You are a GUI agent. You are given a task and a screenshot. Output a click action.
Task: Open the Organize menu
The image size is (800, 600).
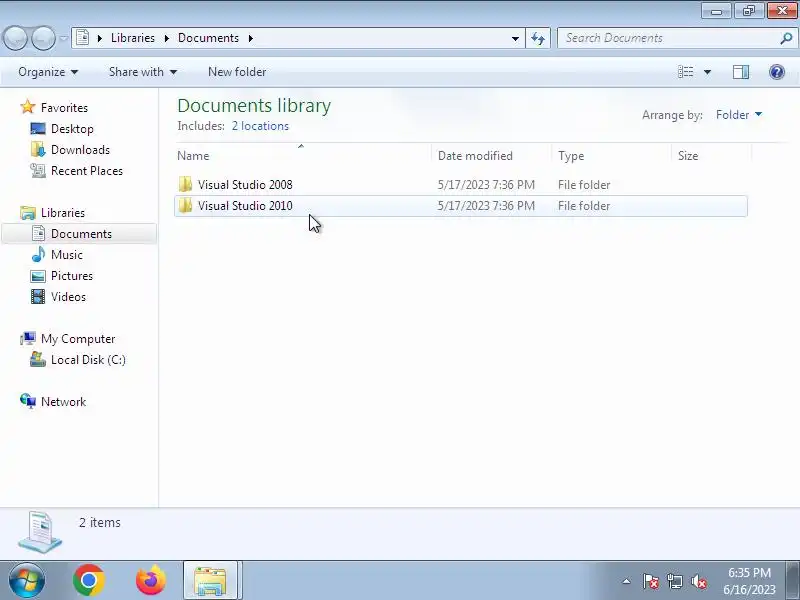point(48,72)
